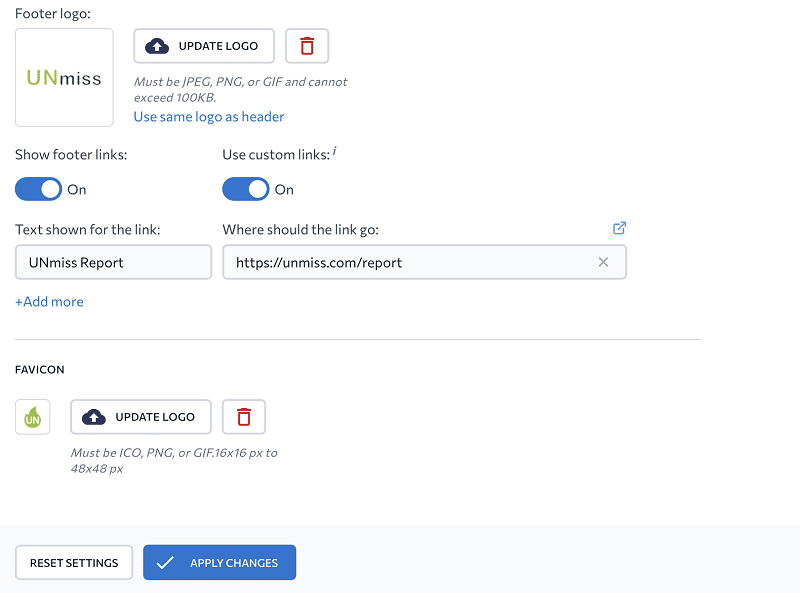This screenshot has width=800, height=593.
Task: Click Update Logo for favicon
Action: [x=141, y=417]
